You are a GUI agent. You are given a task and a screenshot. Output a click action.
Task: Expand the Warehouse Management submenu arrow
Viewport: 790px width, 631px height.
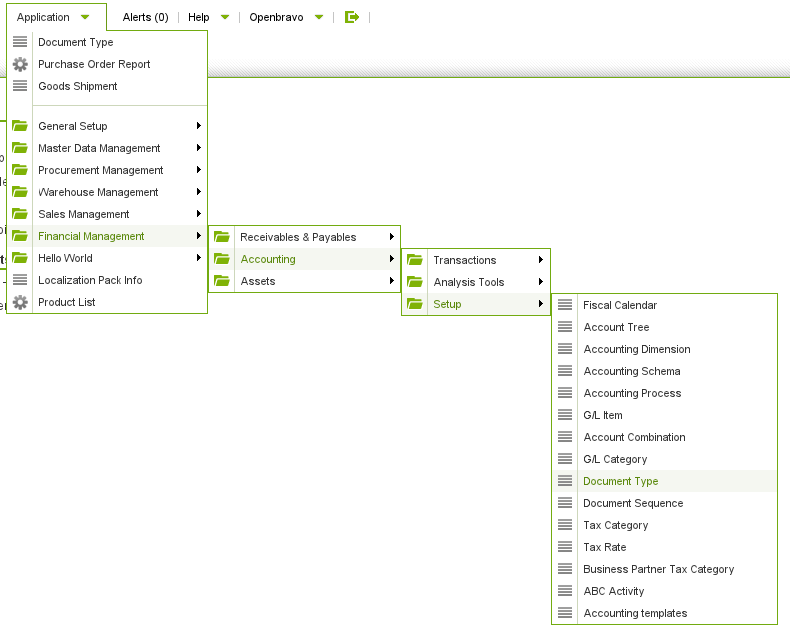199,192
